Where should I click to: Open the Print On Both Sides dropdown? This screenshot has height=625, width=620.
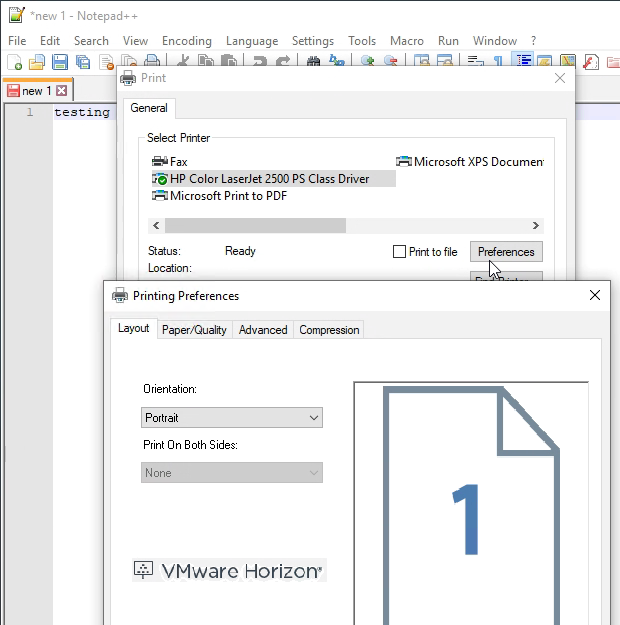tap(232, 472)
